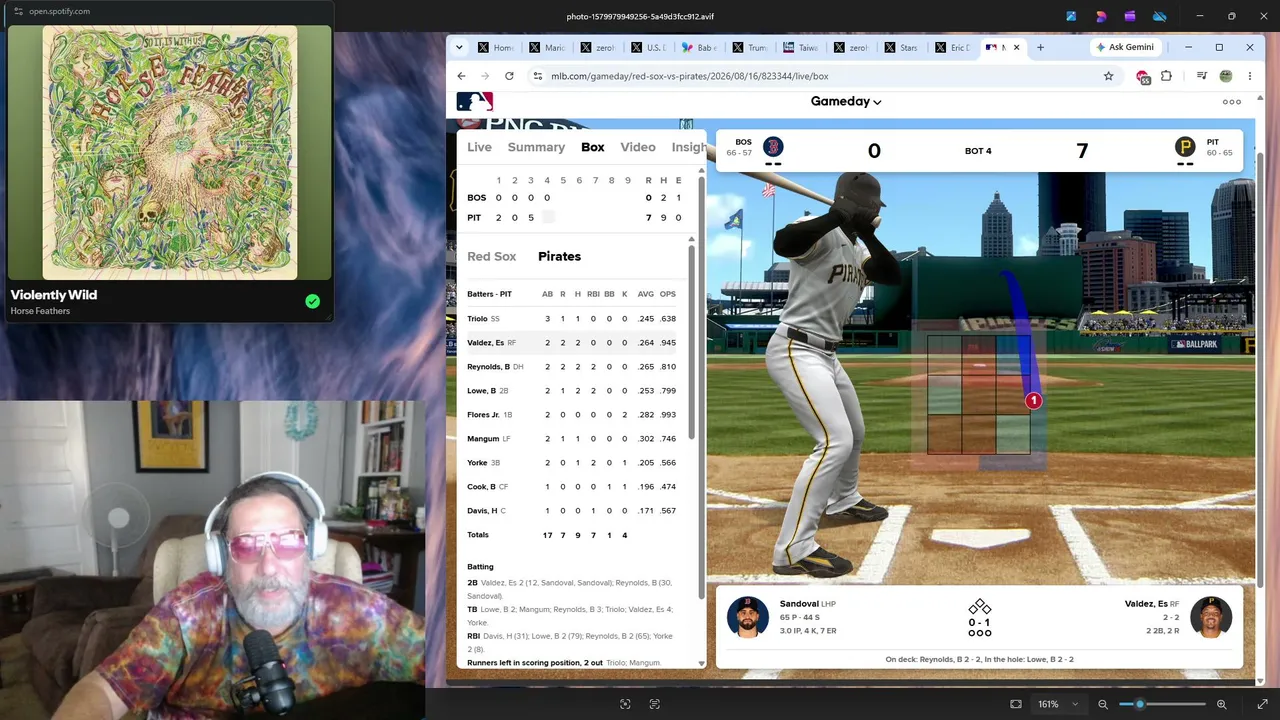Open batter Yorke player link
Screen dimensions: 1280x720
(477, 463)
